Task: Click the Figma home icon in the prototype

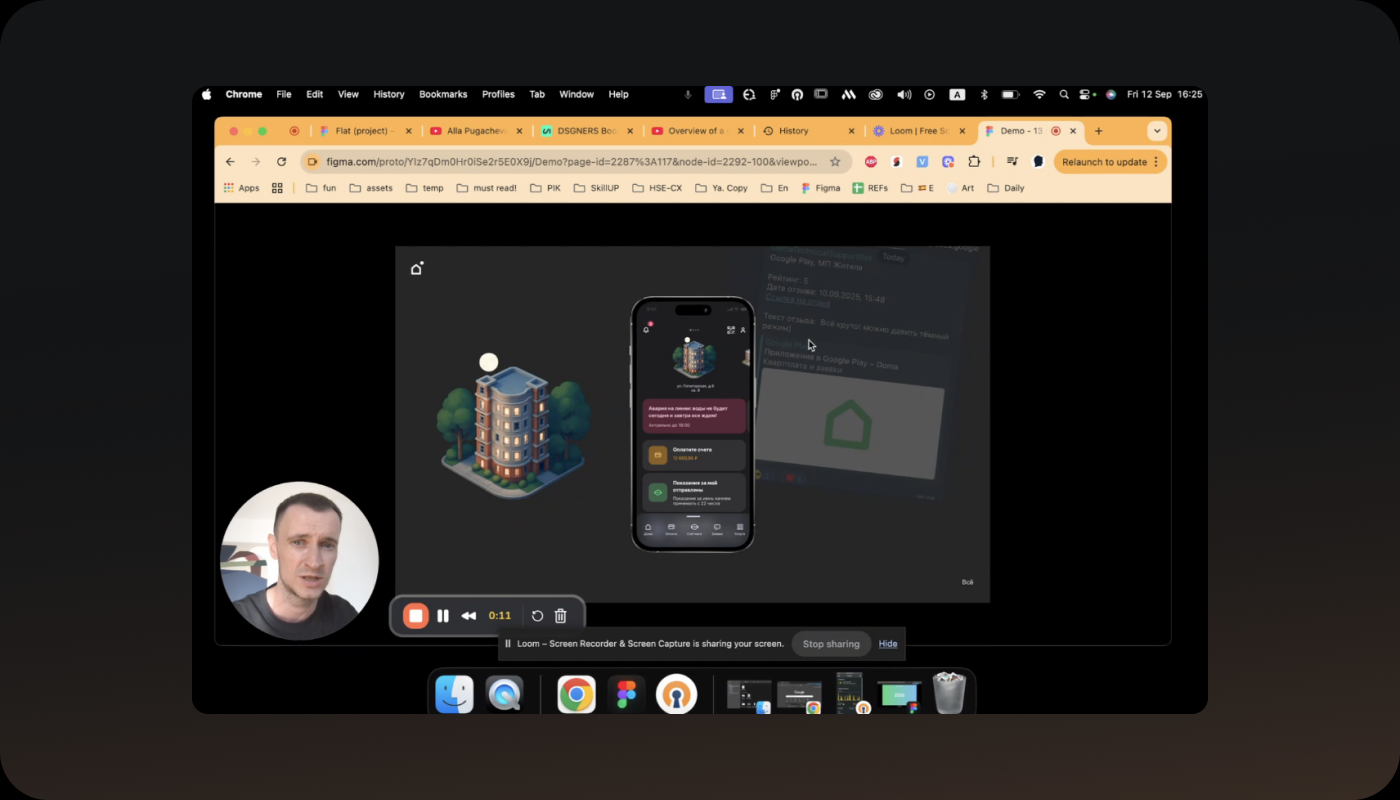Action: 417,268
